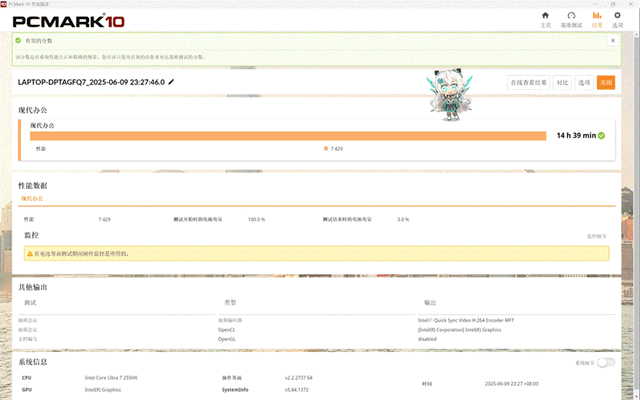
Task: Click the OpenGL type cell
Action: 227,339
